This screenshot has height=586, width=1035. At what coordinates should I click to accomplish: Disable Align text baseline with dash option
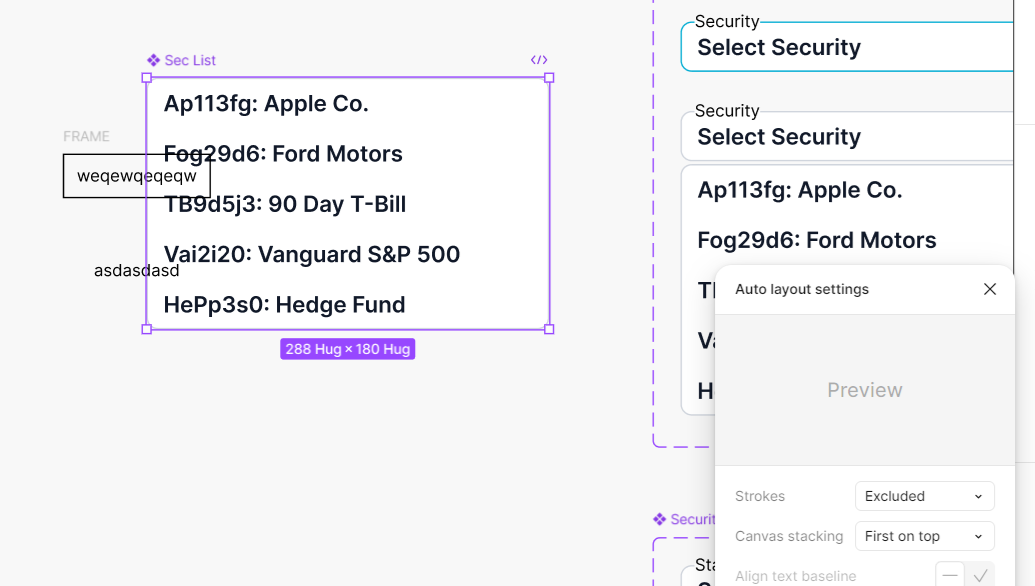(x=951, y=576)
